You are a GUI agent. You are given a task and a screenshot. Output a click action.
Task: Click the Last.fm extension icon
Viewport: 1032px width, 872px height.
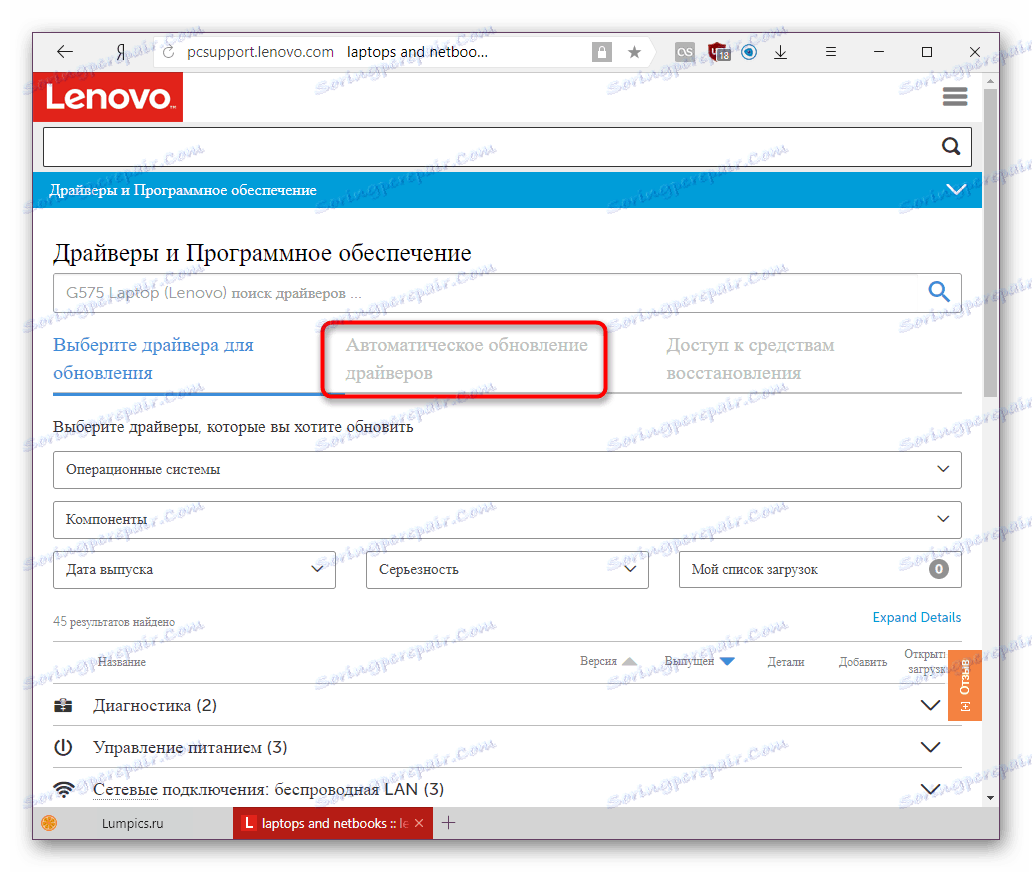tap(685, 51)
